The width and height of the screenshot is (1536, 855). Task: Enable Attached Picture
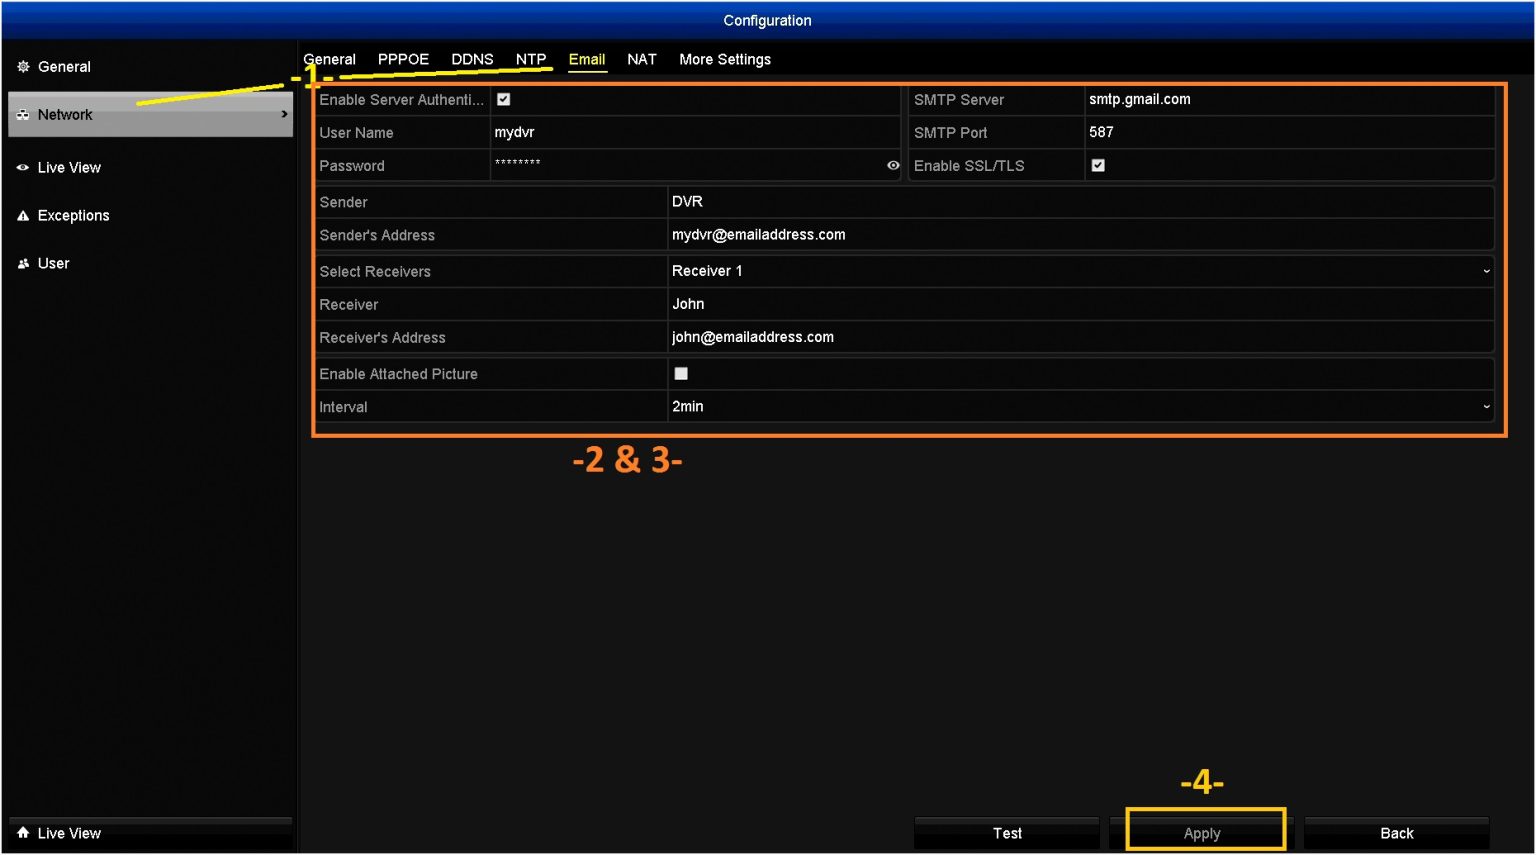click(681, 373)
